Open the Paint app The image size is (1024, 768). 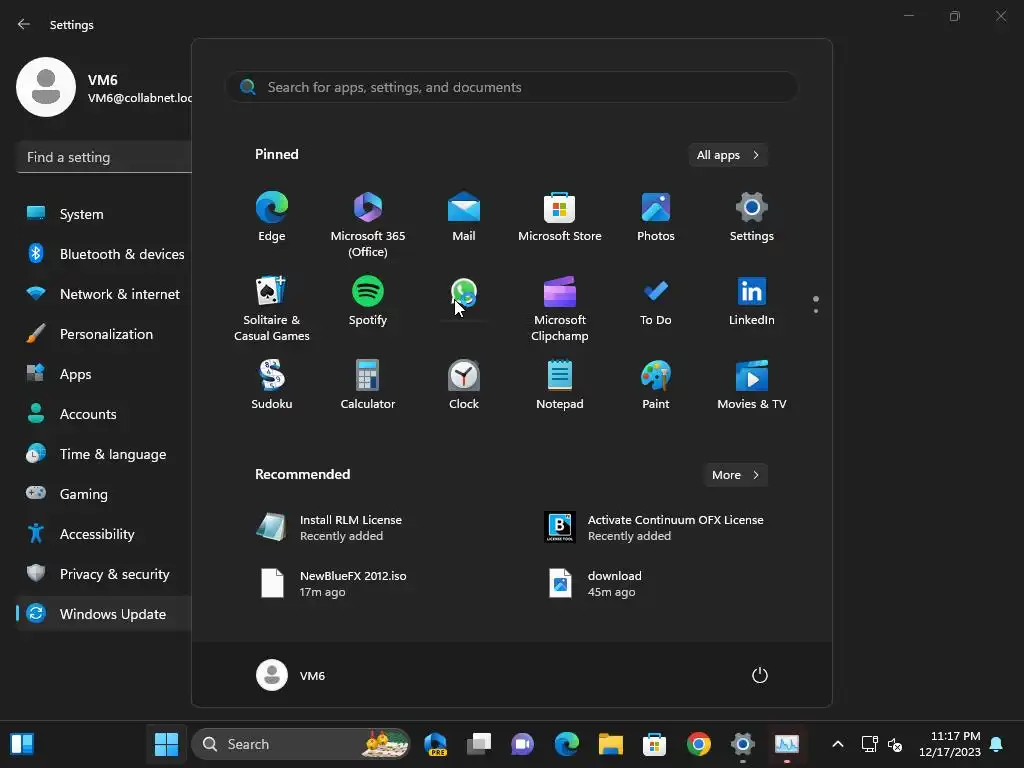656,385
